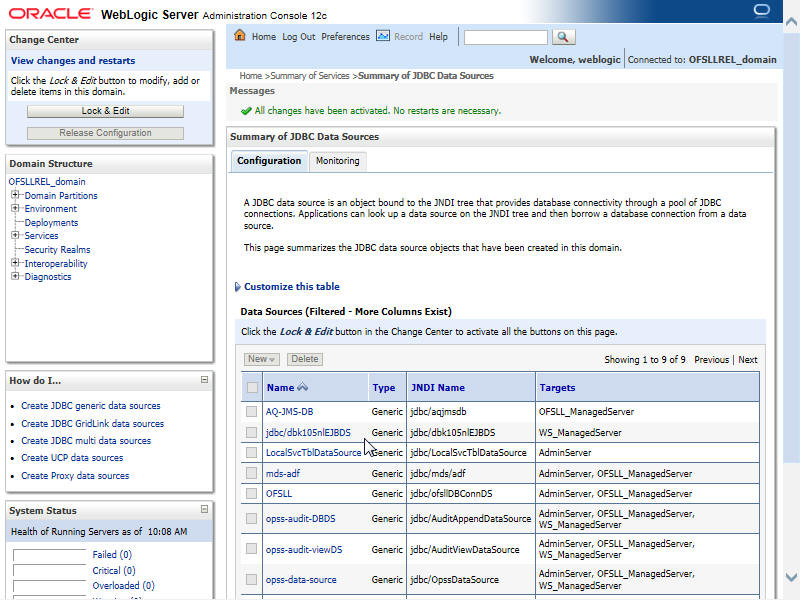Collapse the How do I panel
Image resolution: width=800 pixels, height=600 pixels.
click(x=204, y=380)
